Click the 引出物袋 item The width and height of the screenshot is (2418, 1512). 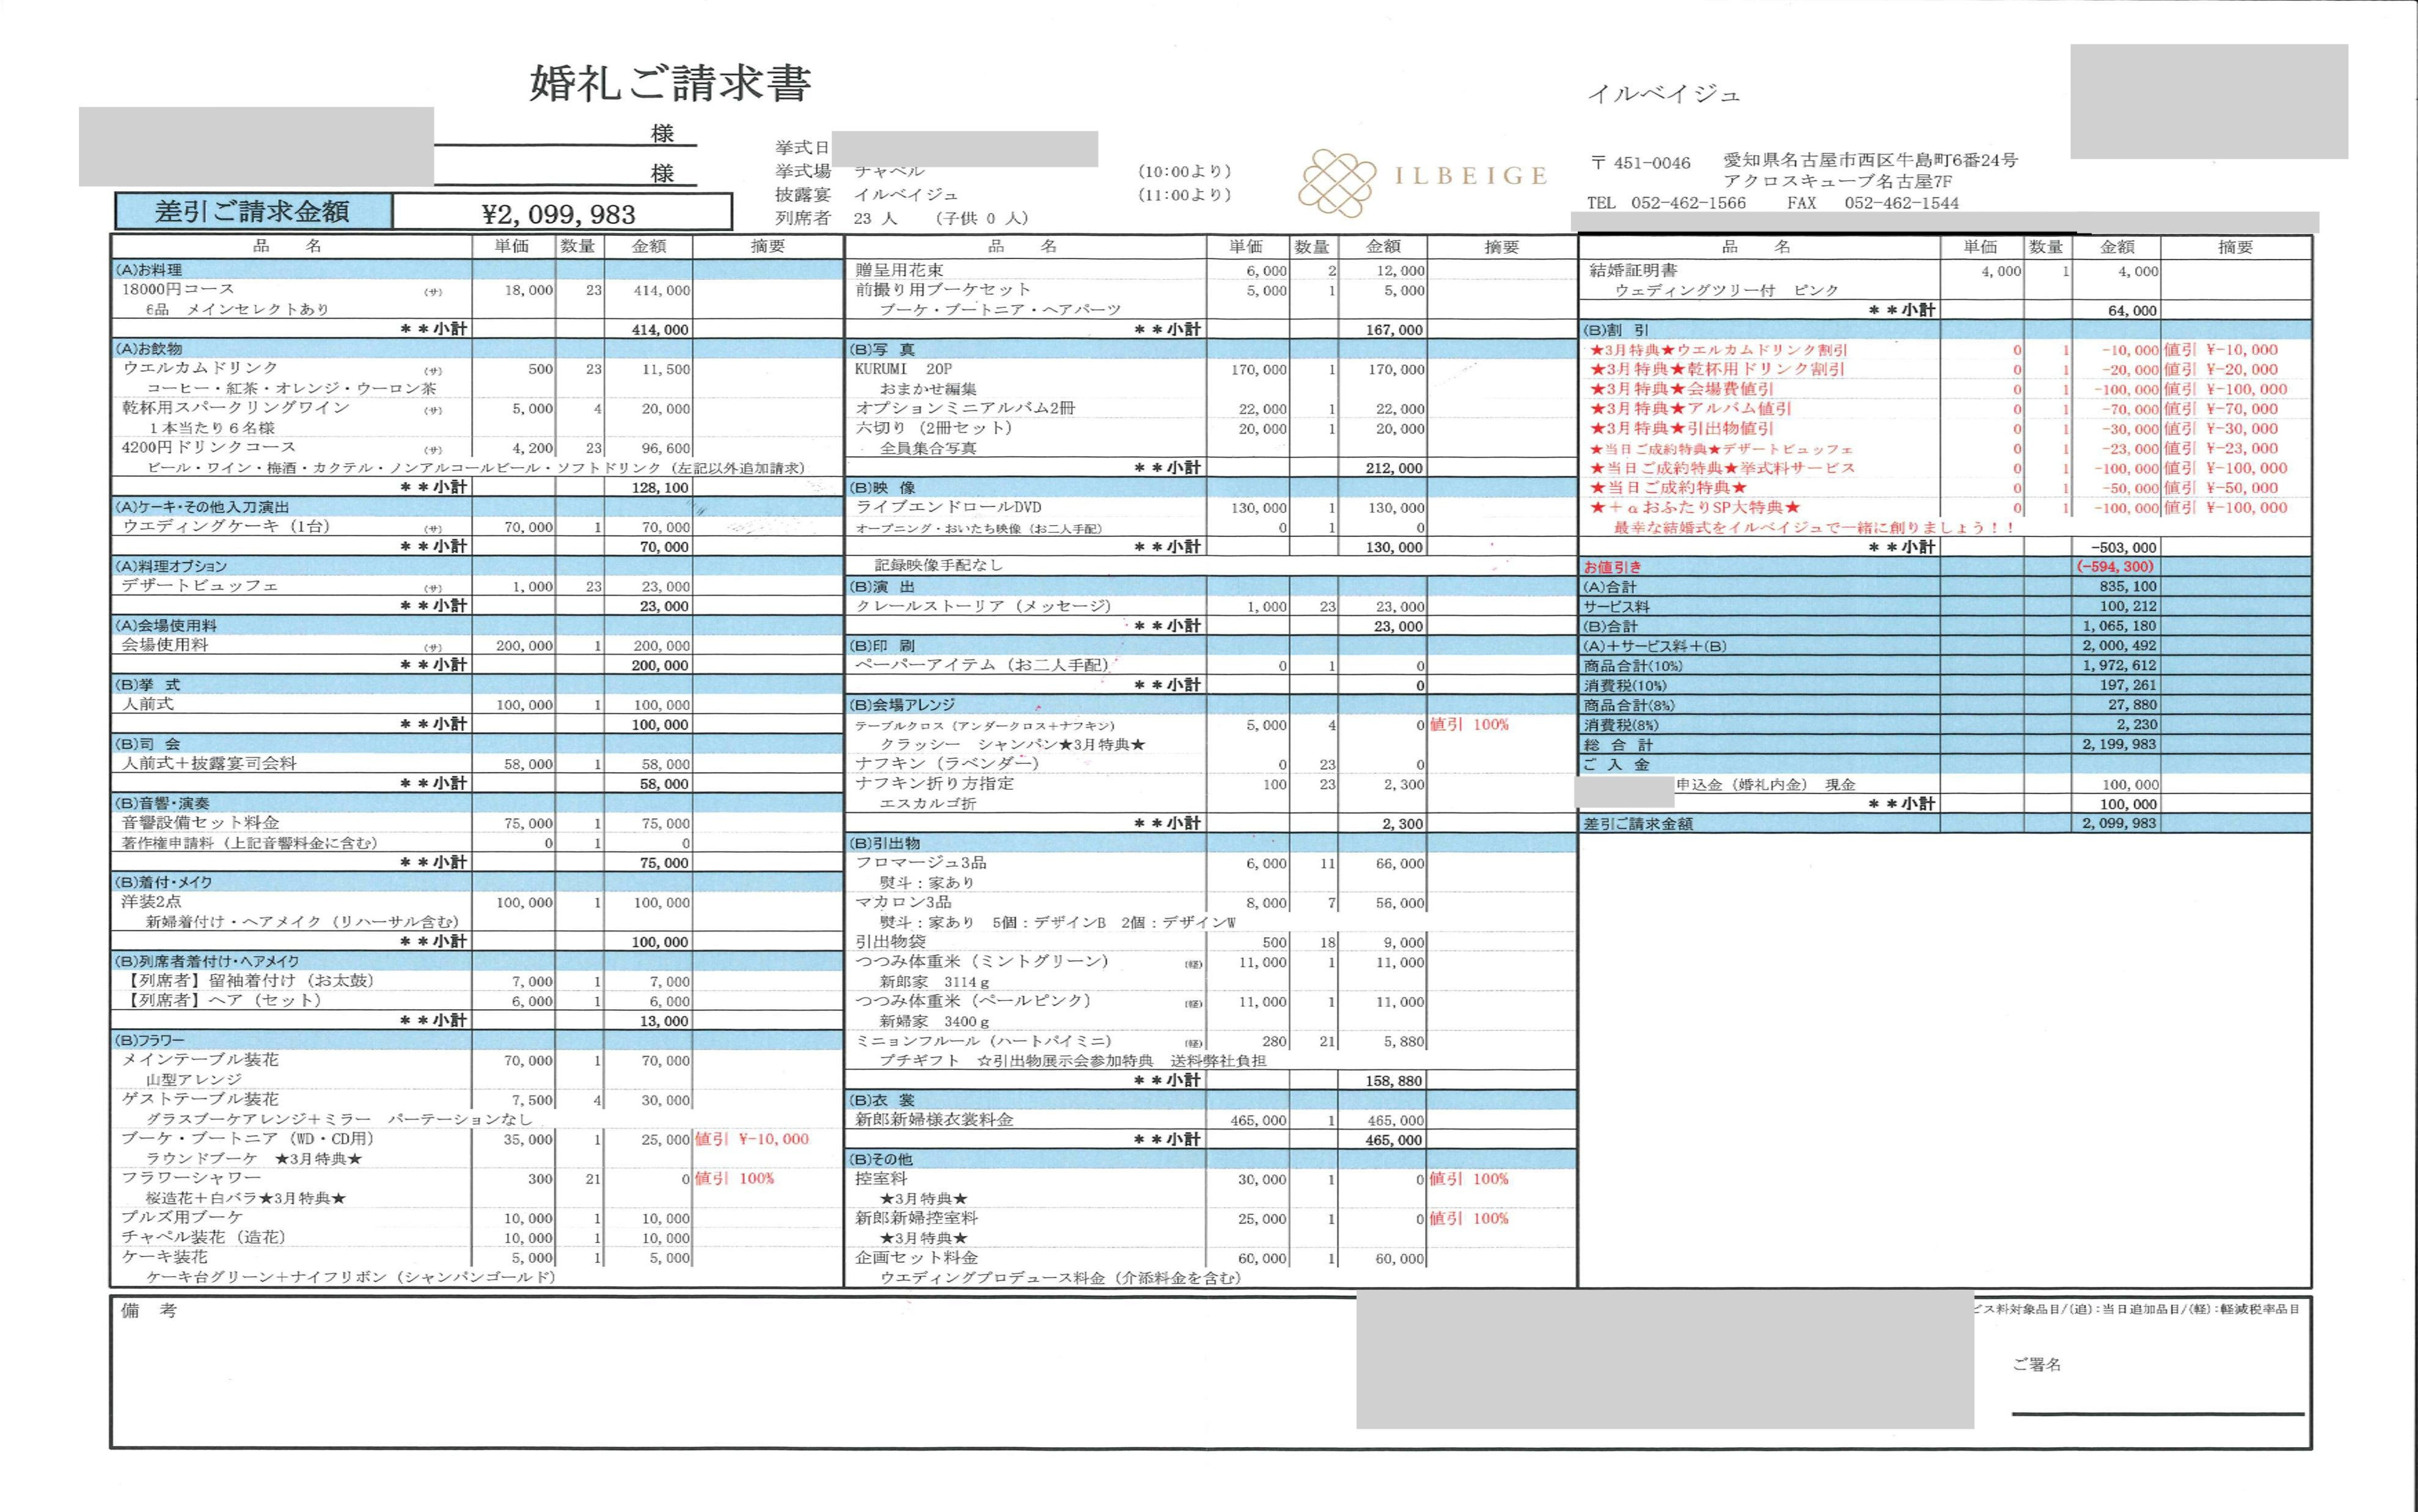890,942
